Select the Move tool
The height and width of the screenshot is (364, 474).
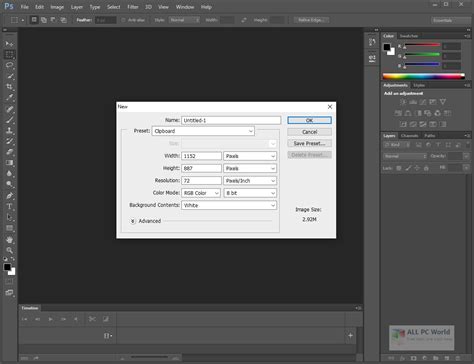(9, 44)
